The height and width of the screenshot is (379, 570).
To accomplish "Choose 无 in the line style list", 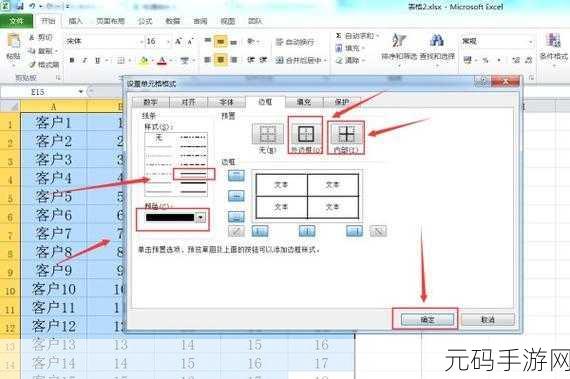I will click(x=159, y=138).
